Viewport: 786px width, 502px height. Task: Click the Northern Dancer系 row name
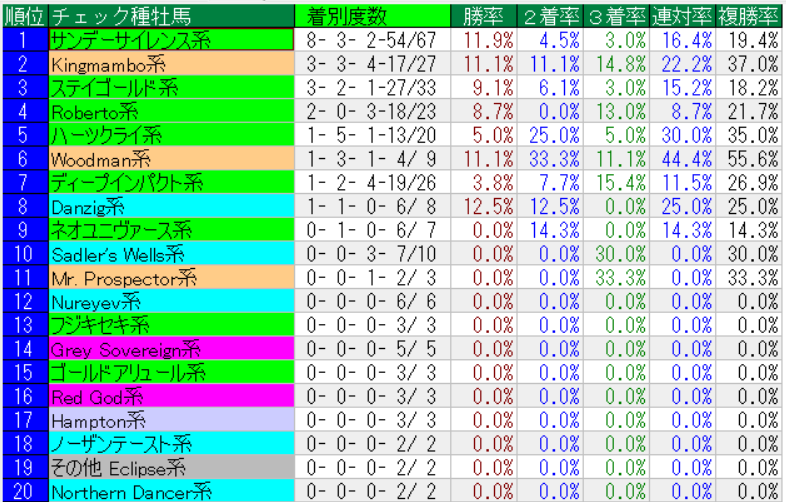tap(171, 491)
